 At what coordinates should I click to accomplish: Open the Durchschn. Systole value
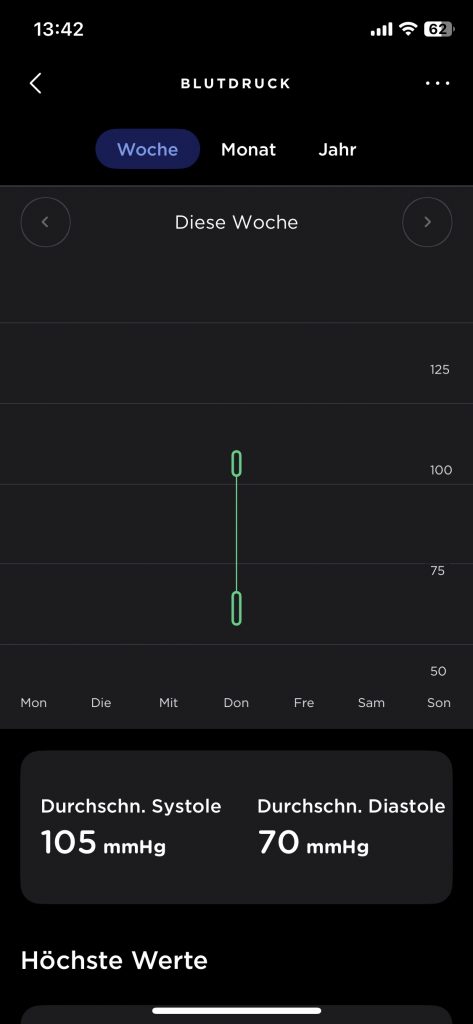tap(103, 842)
